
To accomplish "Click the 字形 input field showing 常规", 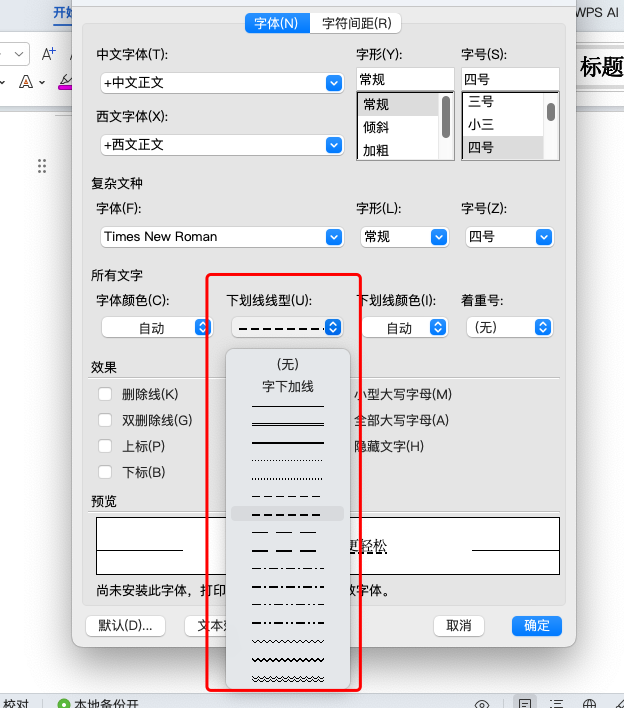I will (x=405, y=79).
